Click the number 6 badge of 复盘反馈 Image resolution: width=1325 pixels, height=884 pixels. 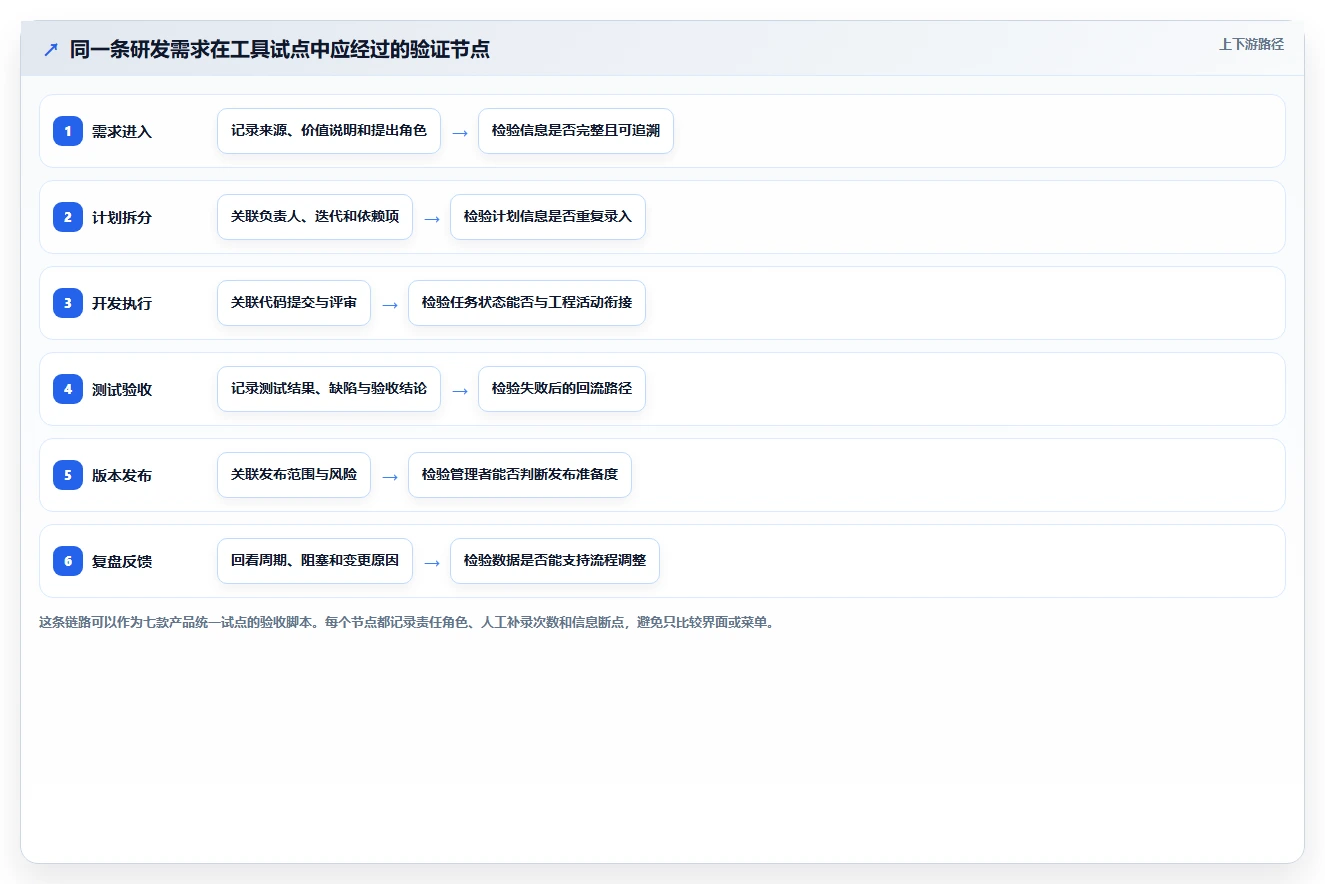point(68,561)
